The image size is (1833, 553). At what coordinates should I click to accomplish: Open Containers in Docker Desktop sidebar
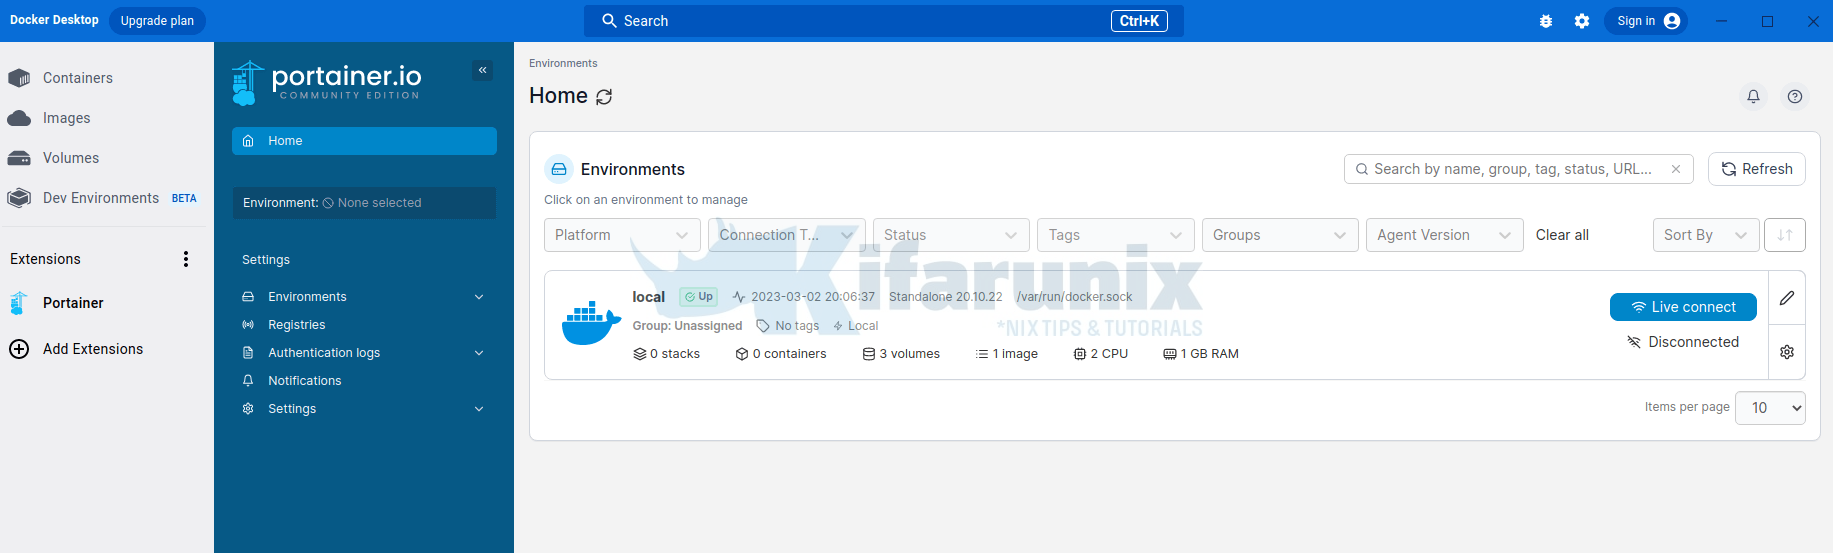click(x=78, y=78)
